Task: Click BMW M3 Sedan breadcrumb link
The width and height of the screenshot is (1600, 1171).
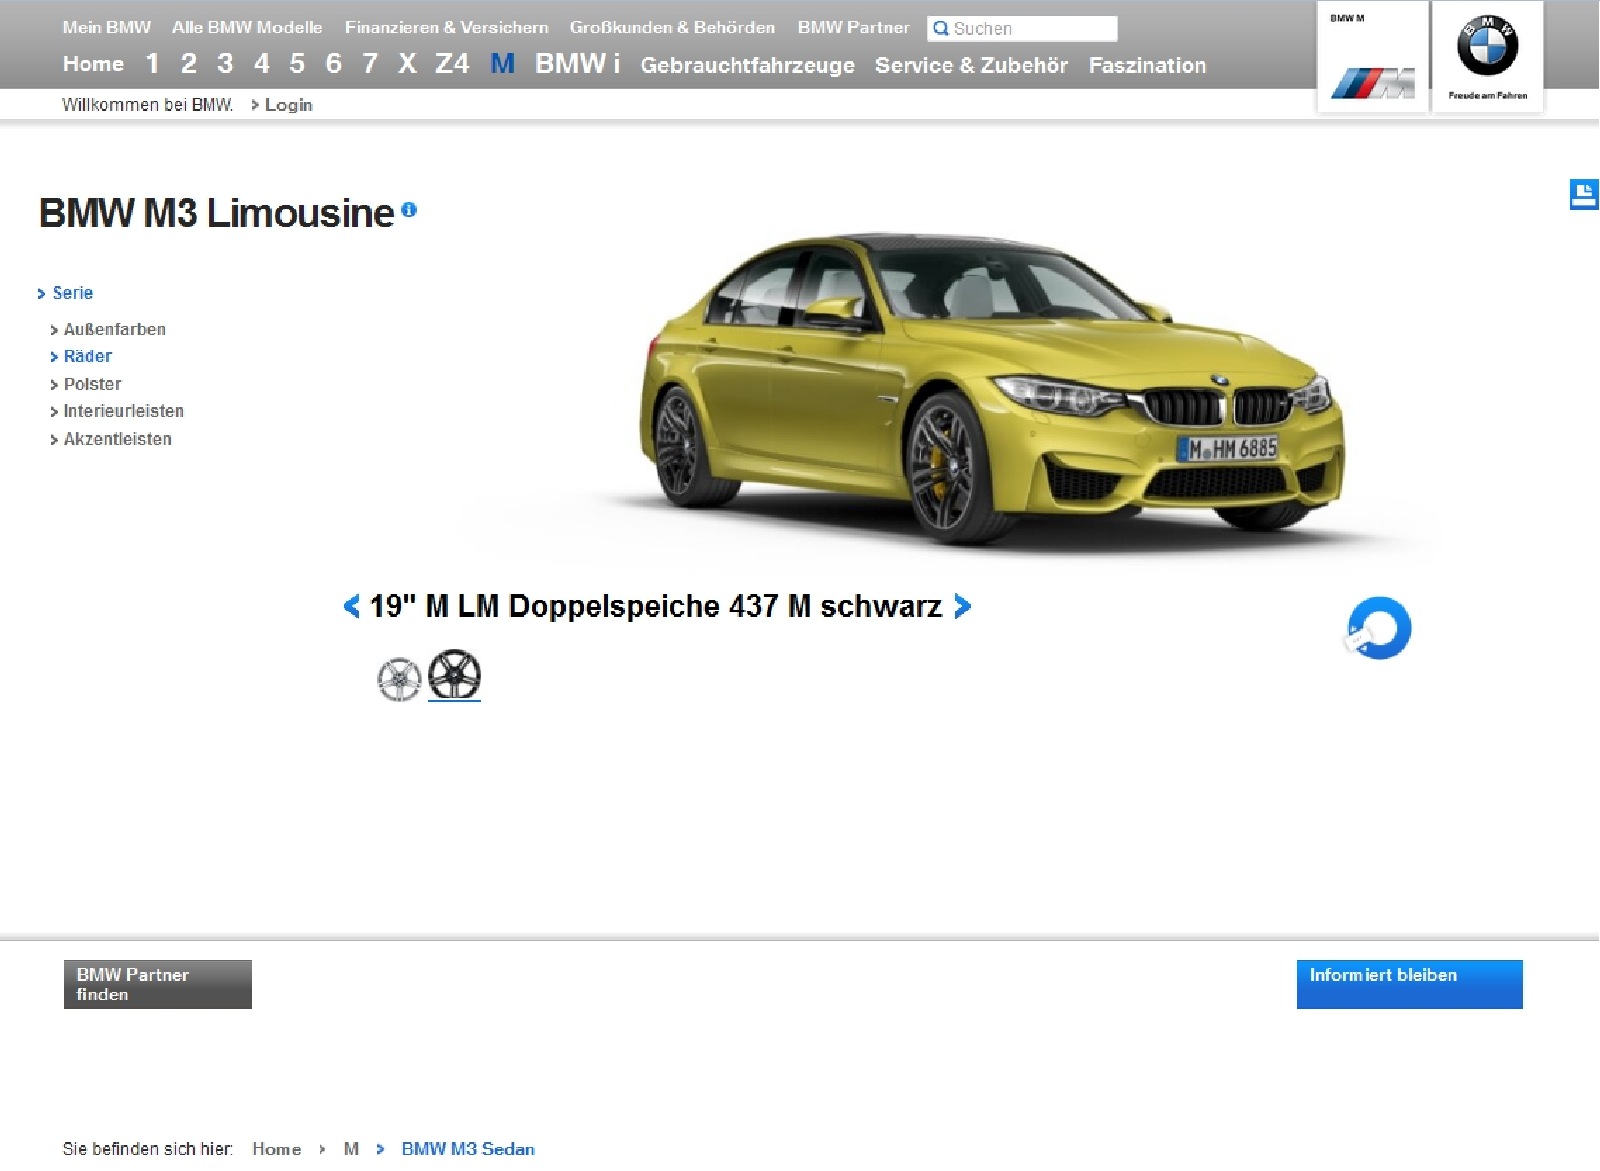Action: [x=468, y=1149]
